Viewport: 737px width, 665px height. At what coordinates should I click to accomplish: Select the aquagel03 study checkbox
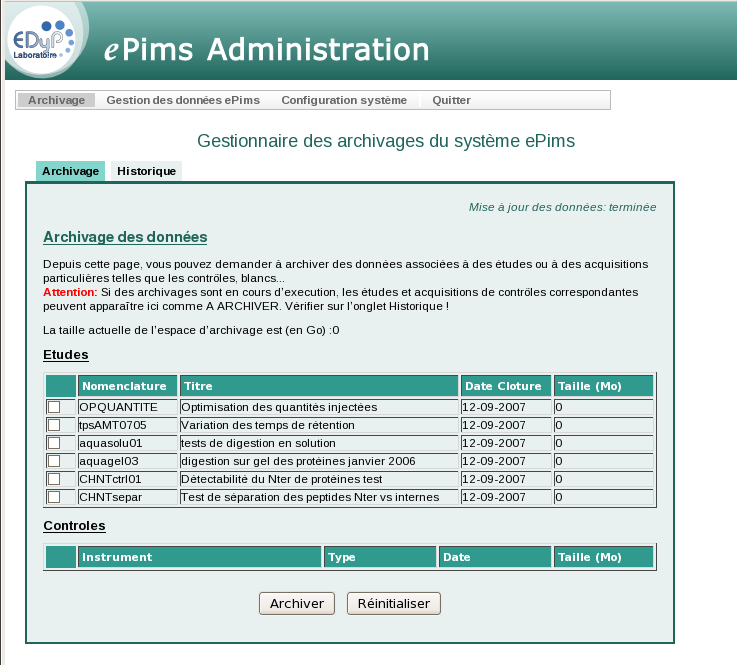click(54, 461)
